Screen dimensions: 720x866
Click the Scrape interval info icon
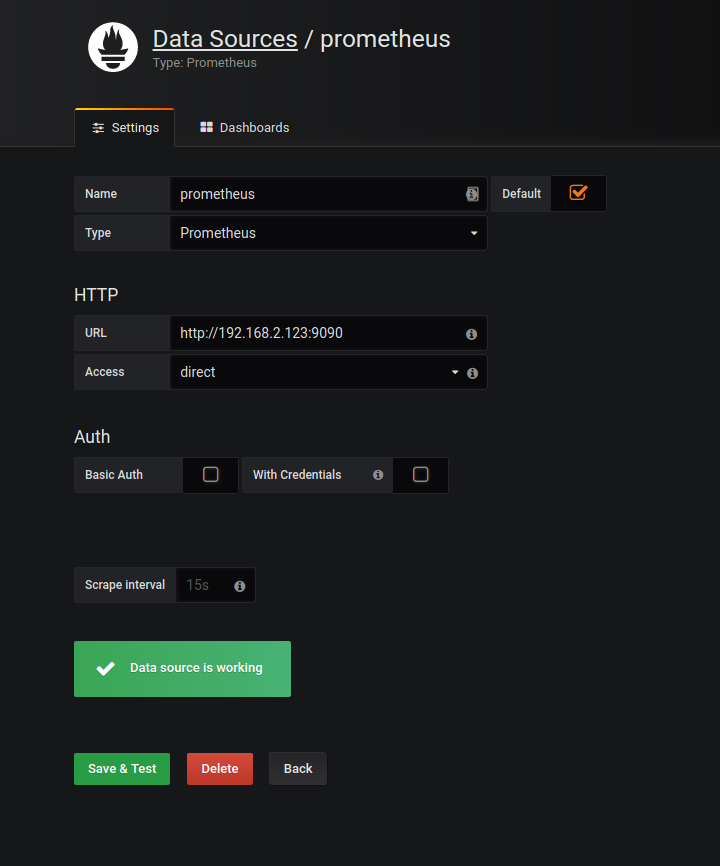(240, 587)
